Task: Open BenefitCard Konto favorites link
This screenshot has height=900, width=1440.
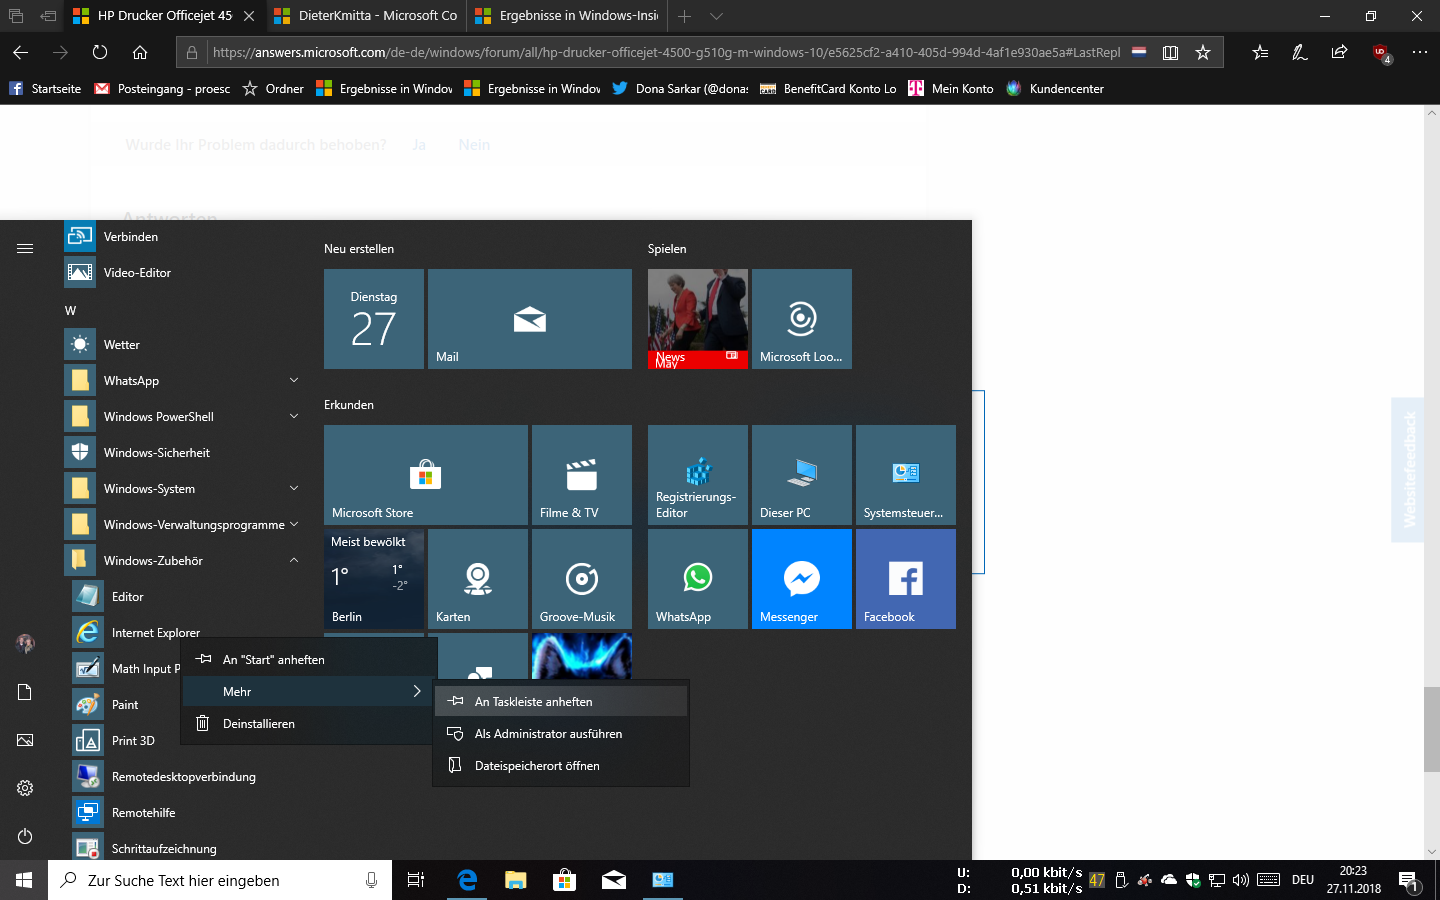Action: 828,89
